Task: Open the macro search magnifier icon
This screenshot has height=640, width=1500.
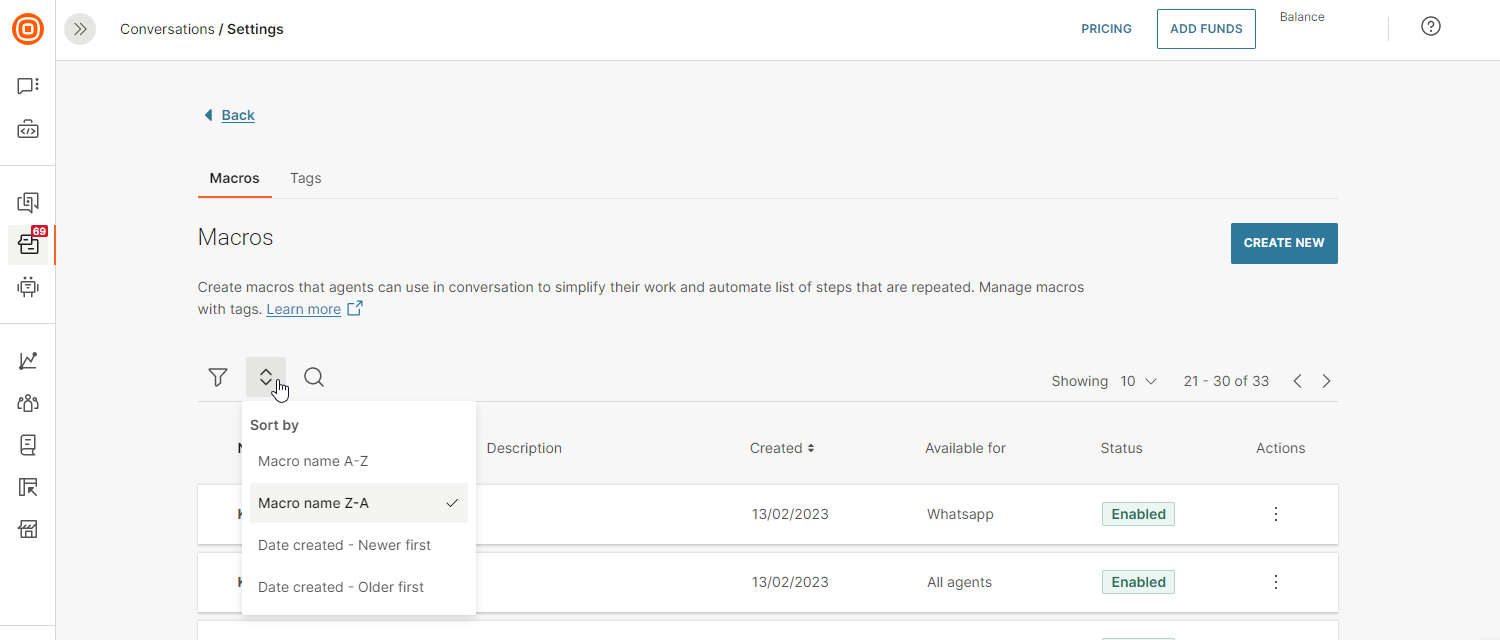Action: pyautogui.click(x=314, y=377)
